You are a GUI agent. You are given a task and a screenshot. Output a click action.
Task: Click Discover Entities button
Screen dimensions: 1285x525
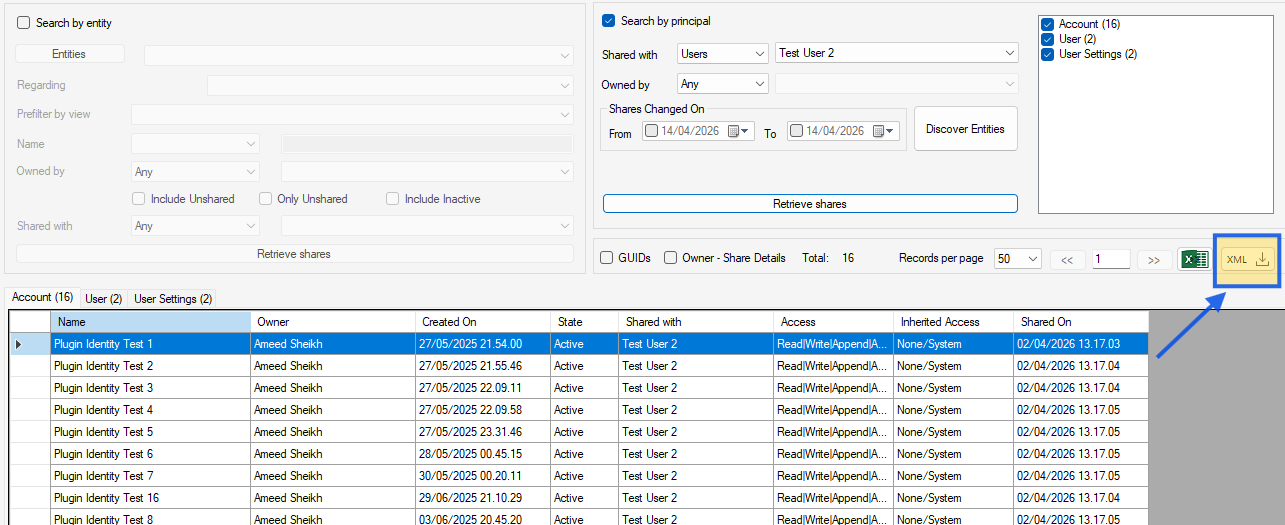[x=965, y=129]
